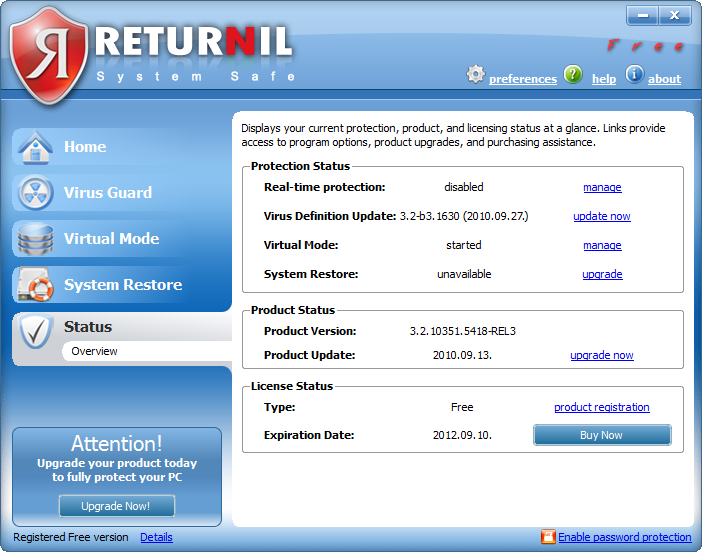The image size is (702, 552).
Task: Select the Overview sub-item under Status
Action: pos(94,351)
